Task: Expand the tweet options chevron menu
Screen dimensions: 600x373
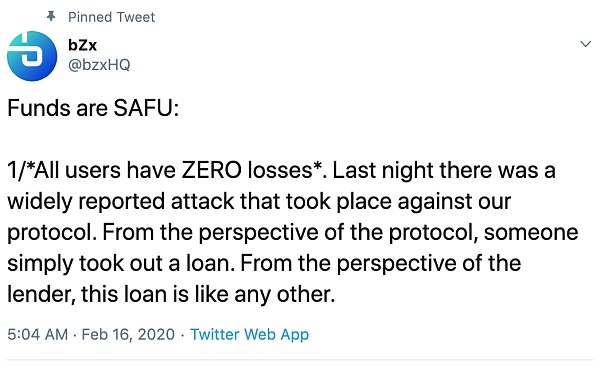Action: click(585, 44)
